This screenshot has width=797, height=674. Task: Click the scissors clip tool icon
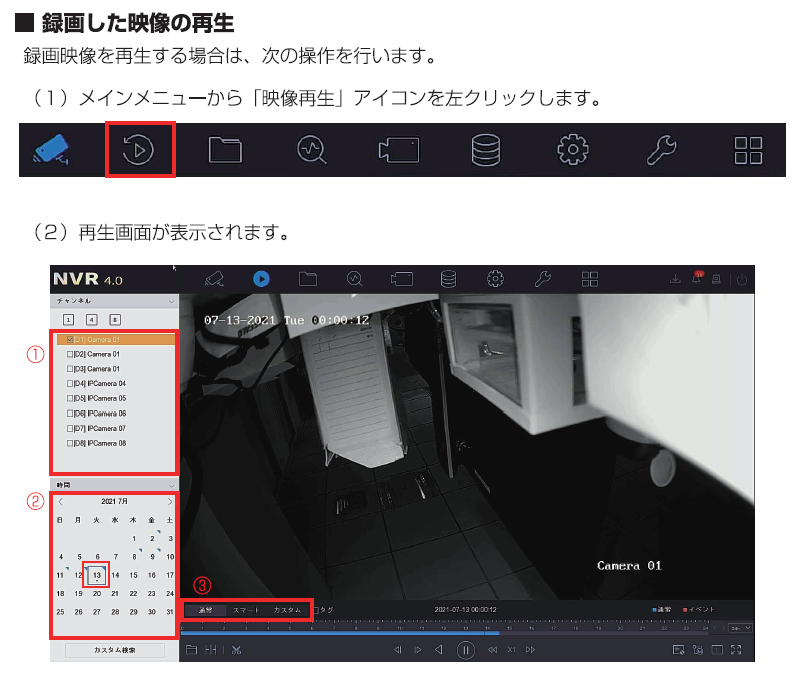point(237,650)
